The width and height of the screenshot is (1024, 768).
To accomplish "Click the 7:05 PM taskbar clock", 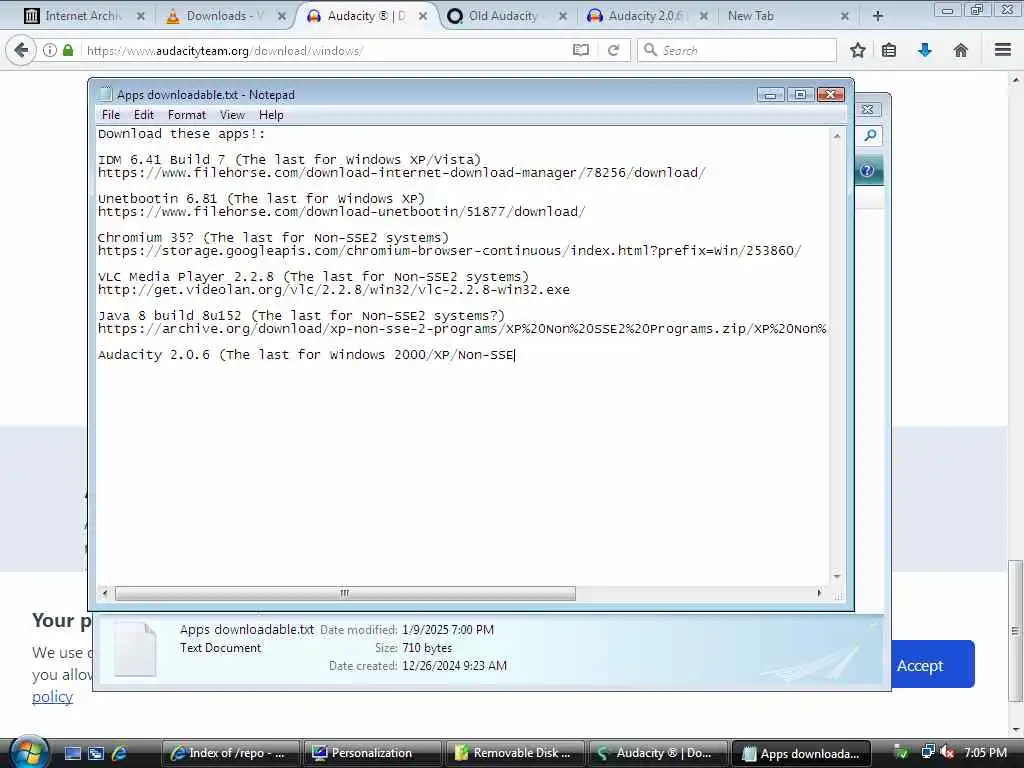I will click(986, 752).
